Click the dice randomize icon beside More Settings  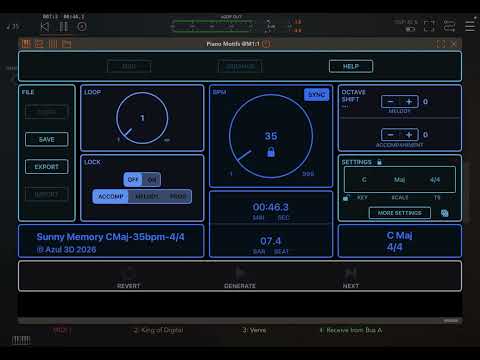(x=444, y=213)
